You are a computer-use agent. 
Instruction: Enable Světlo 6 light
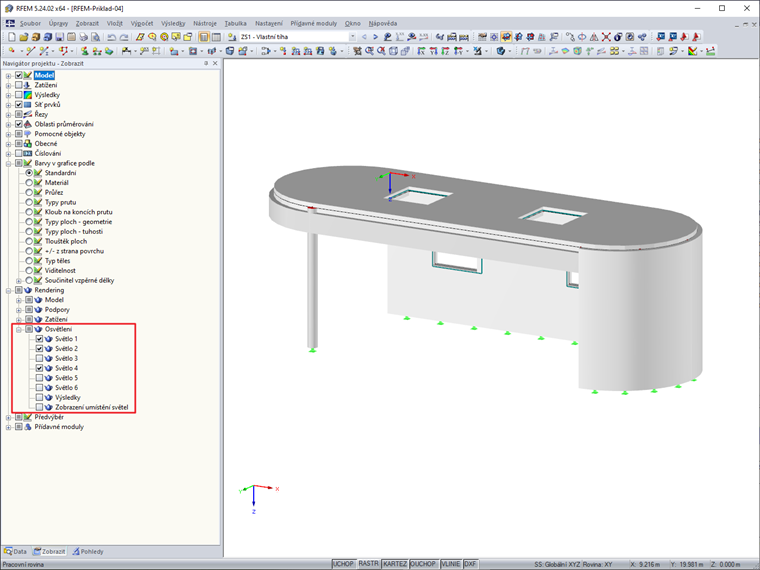click(x=39, y=387)
